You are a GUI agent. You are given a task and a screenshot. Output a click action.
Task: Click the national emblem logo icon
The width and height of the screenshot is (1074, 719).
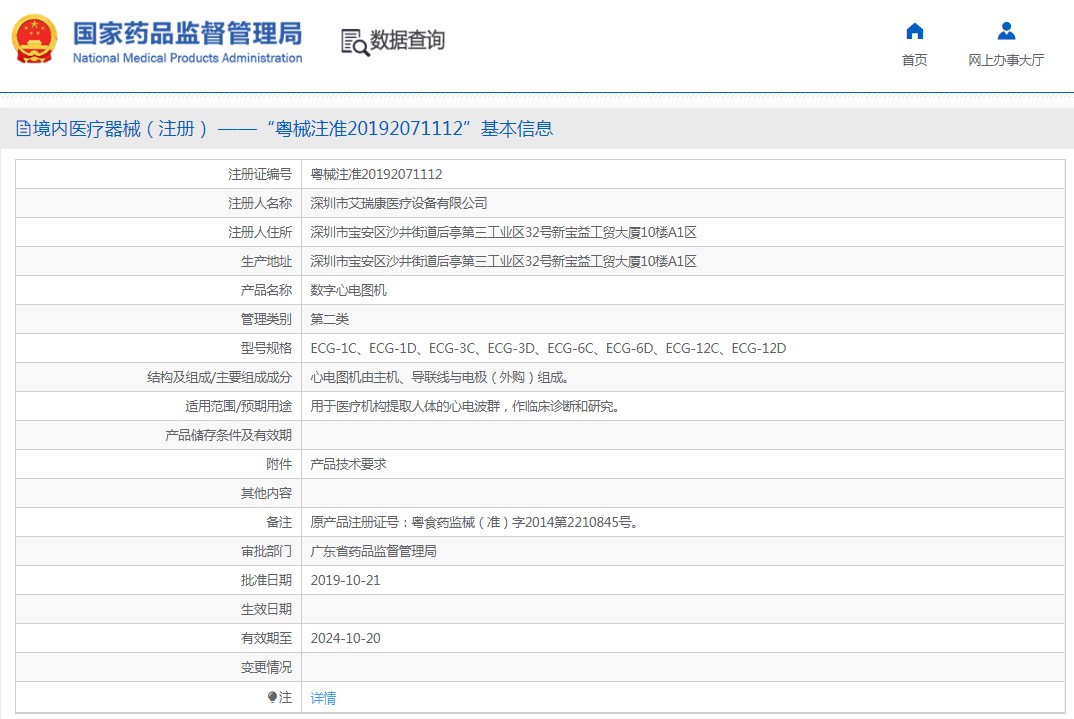(34, 39)
